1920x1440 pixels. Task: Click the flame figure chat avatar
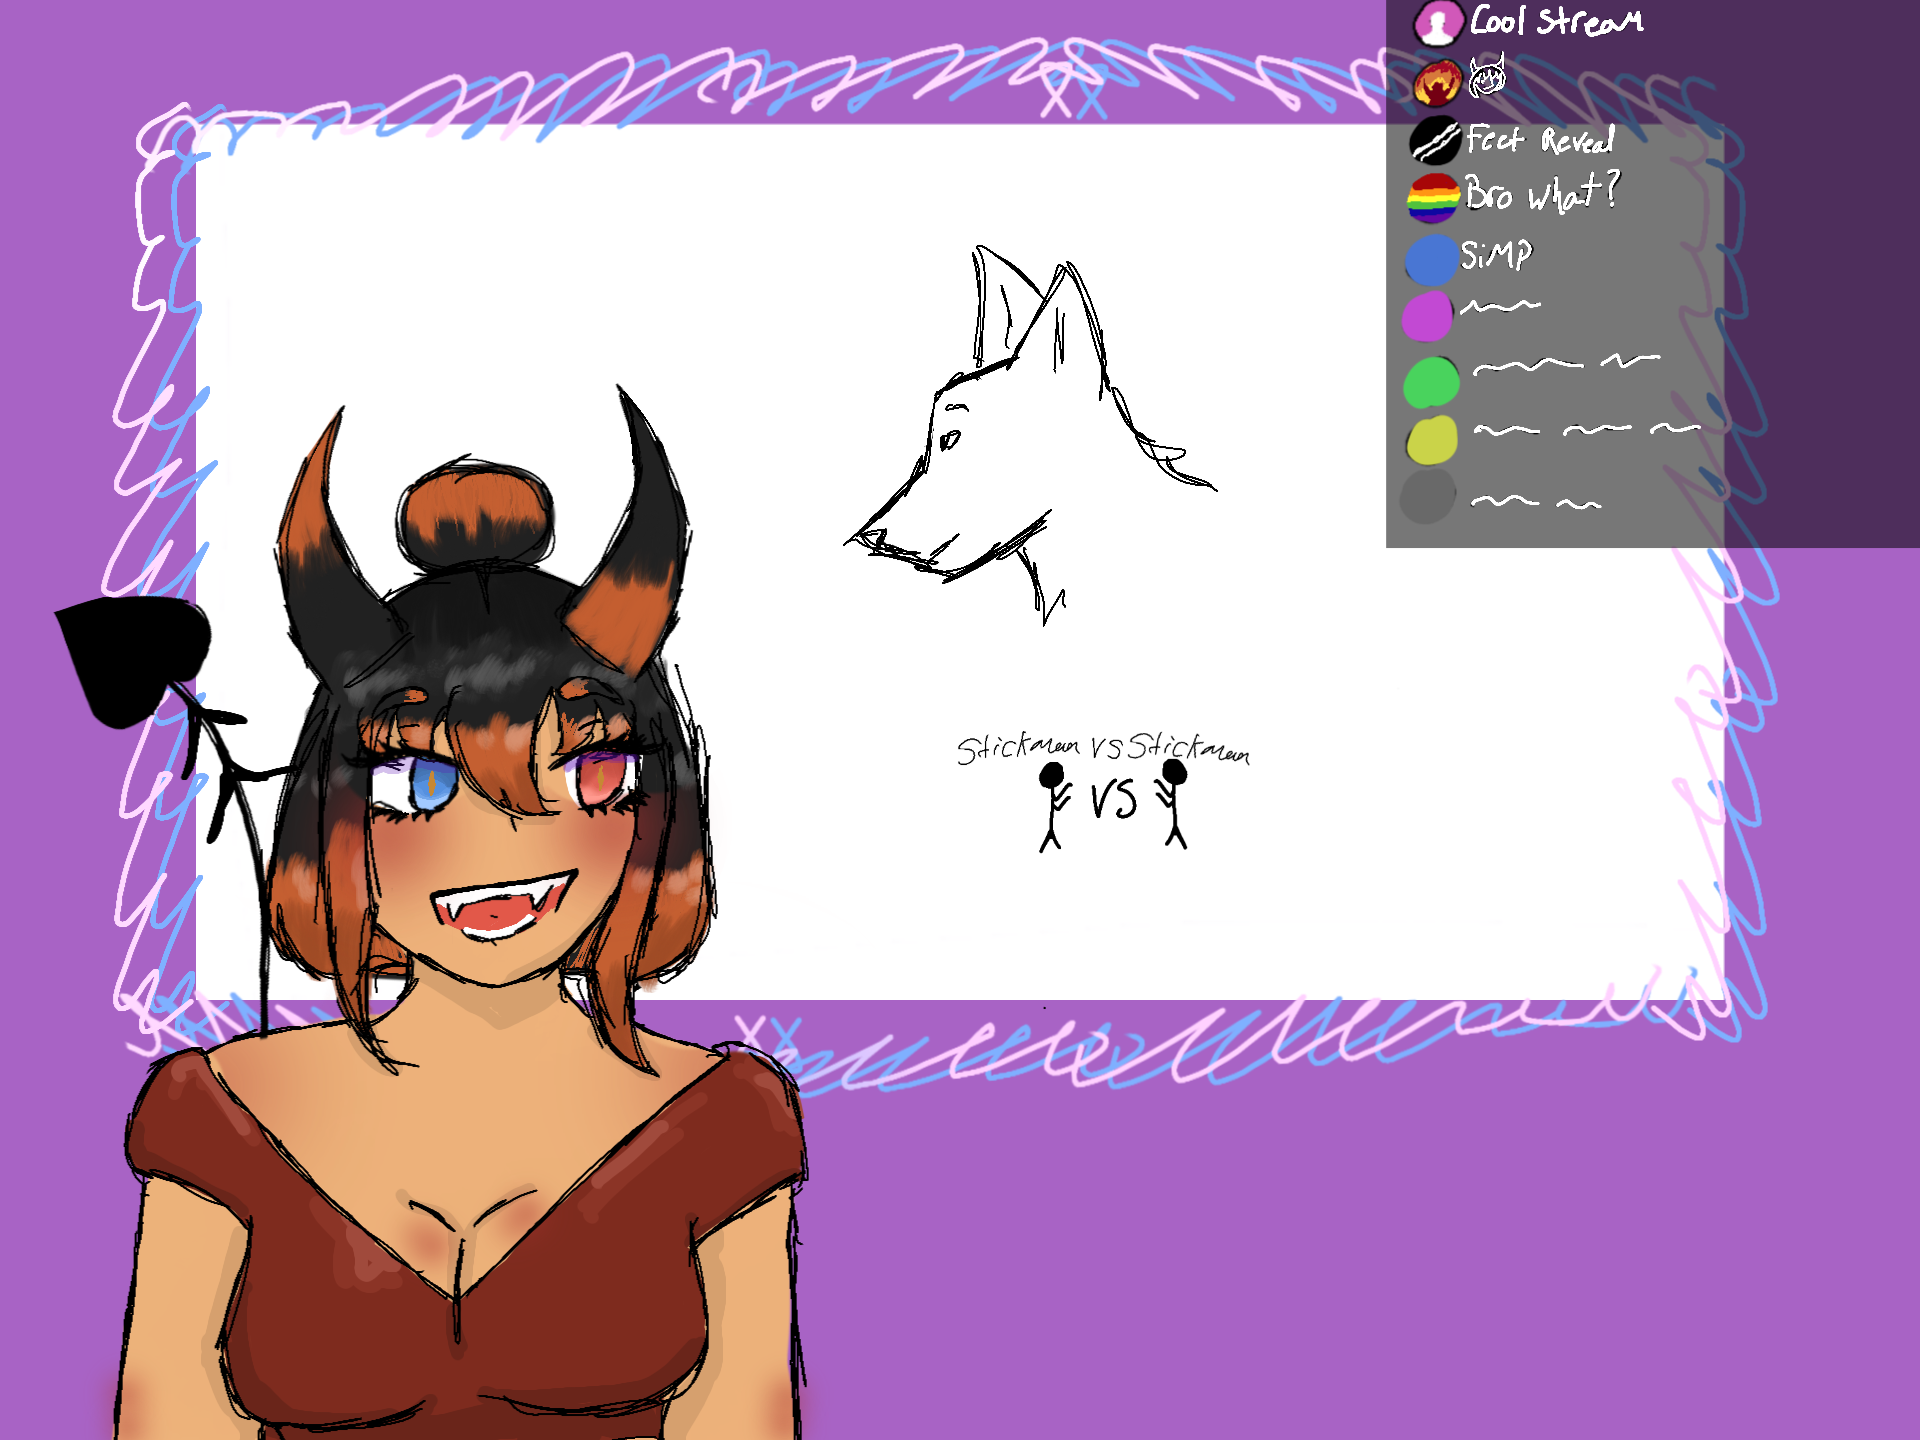(x=1437, y=82)
